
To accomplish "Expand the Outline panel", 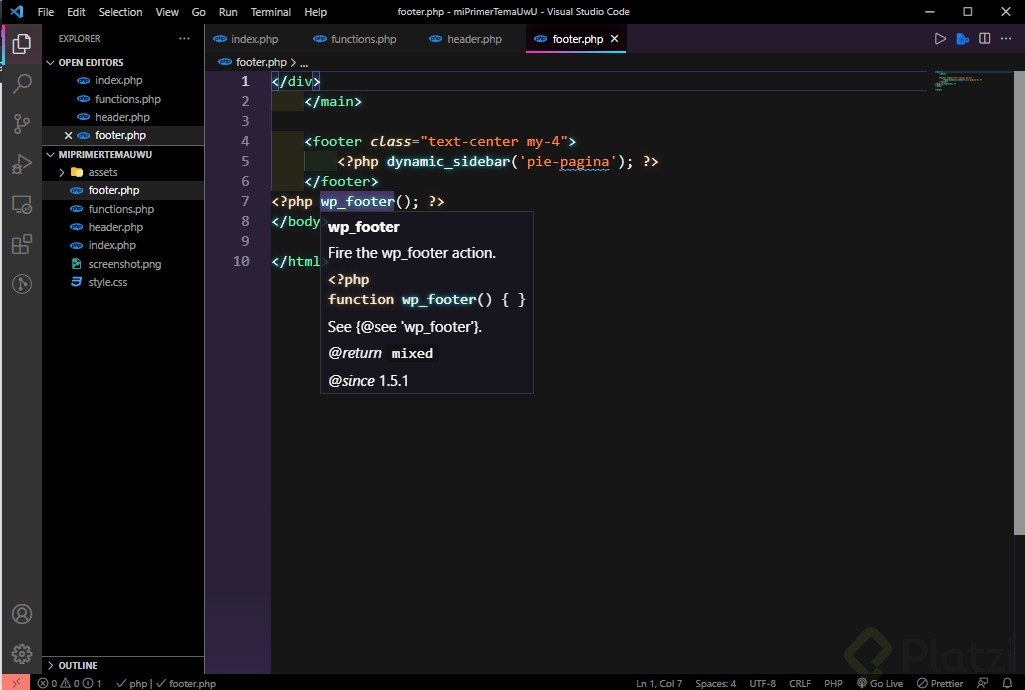I will (78, 665).
